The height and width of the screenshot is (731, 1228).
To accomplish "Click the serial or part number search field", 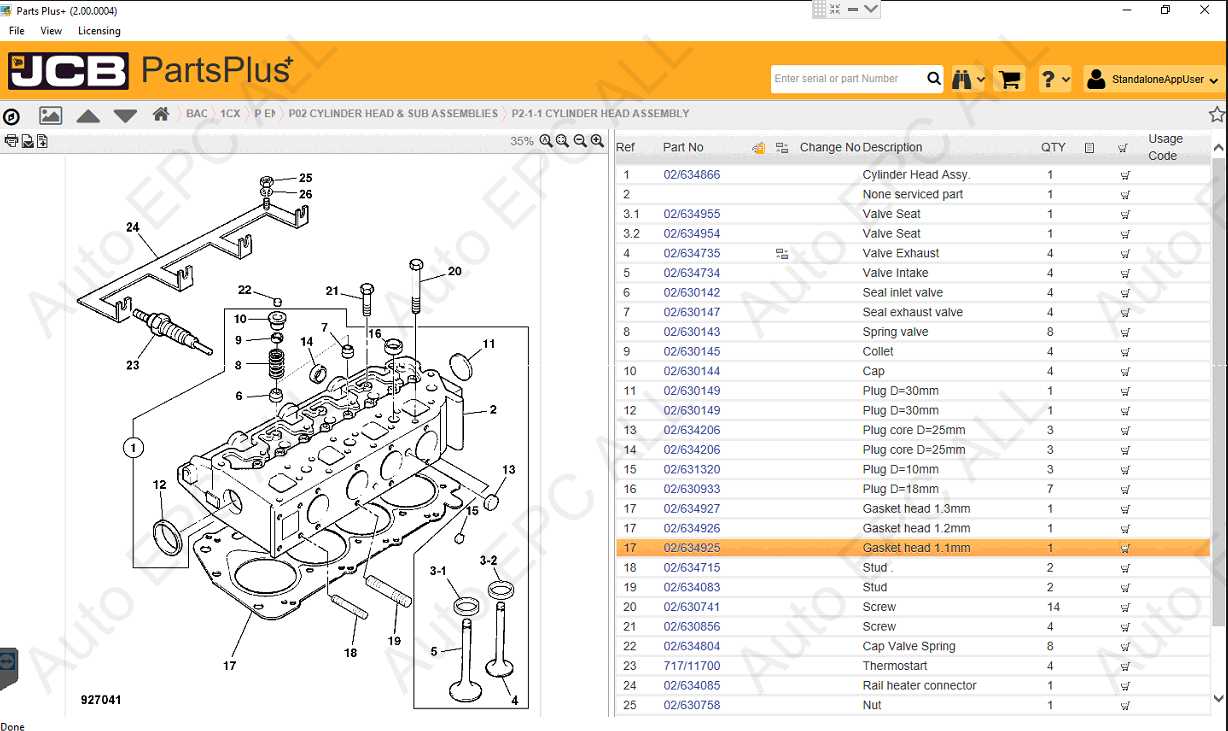I will (x=850, y=78).
